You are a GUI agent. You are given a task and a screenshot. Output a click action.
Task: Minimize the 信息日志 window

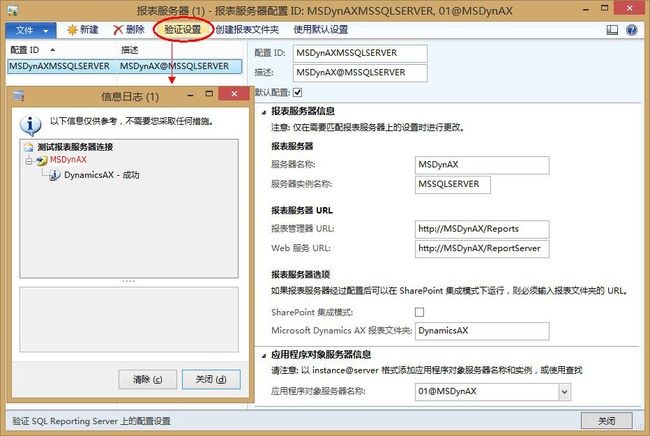pyautogui.click(x=190, y=95)
